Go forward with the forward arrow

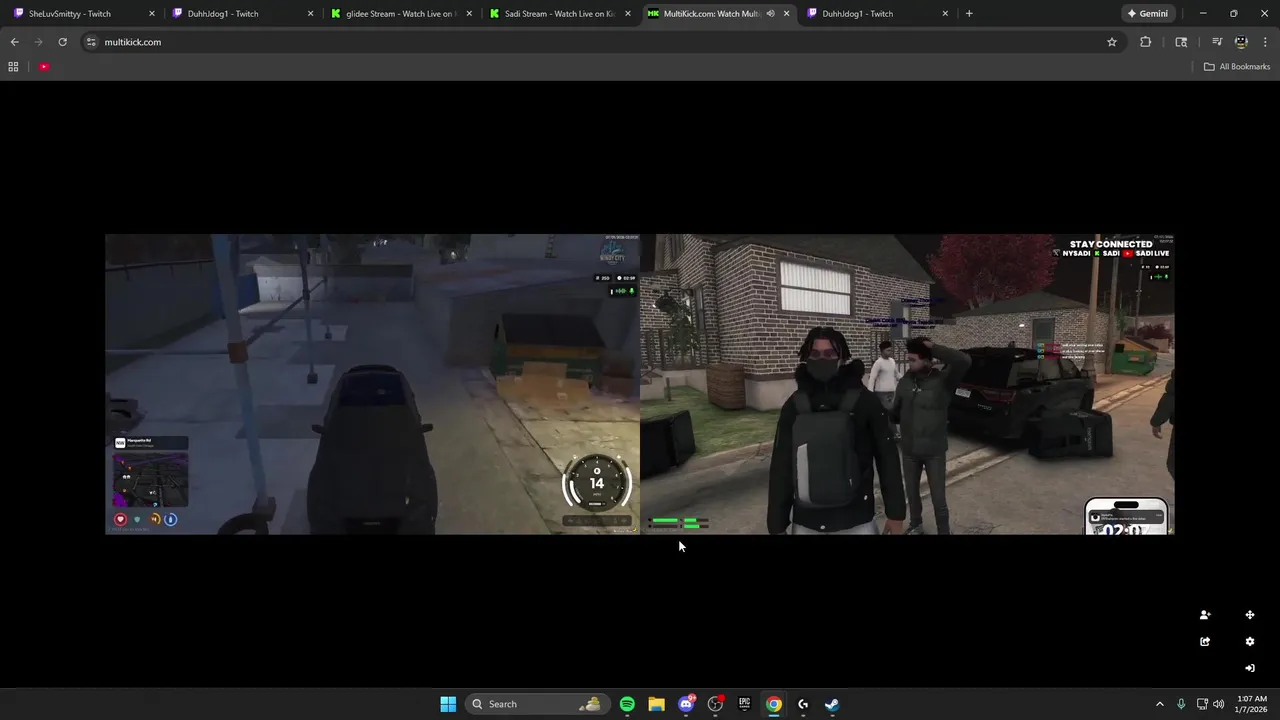click(38, 42)
